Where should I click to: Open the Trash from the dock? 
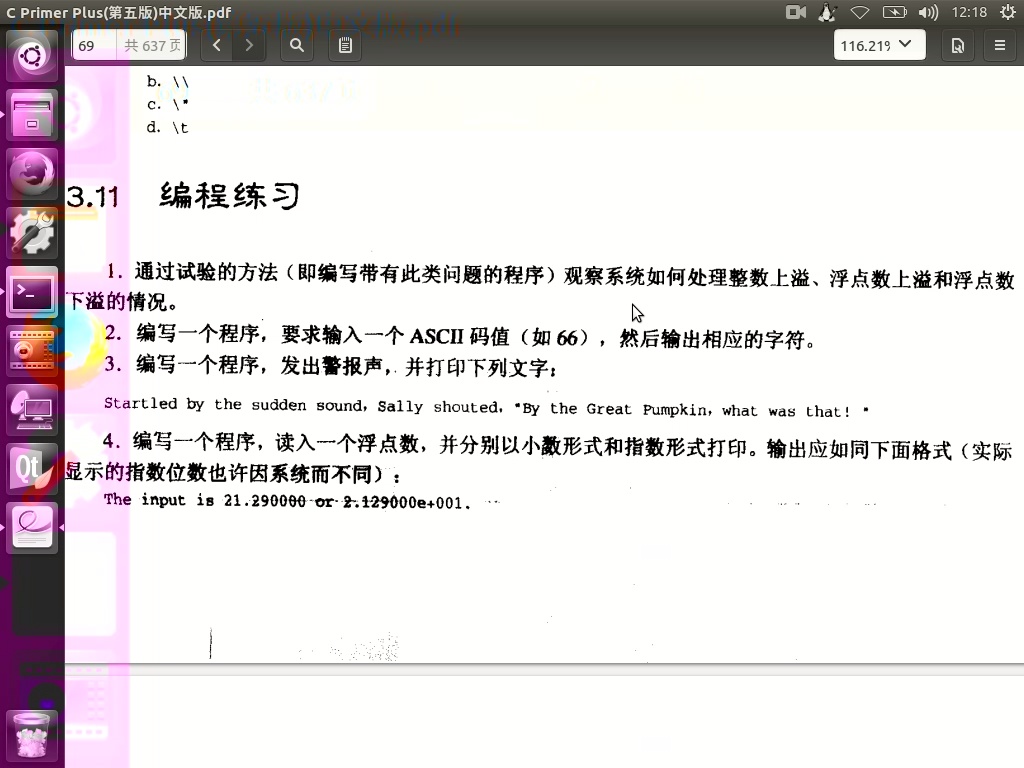pyautogui.click(x=31, y=737)
